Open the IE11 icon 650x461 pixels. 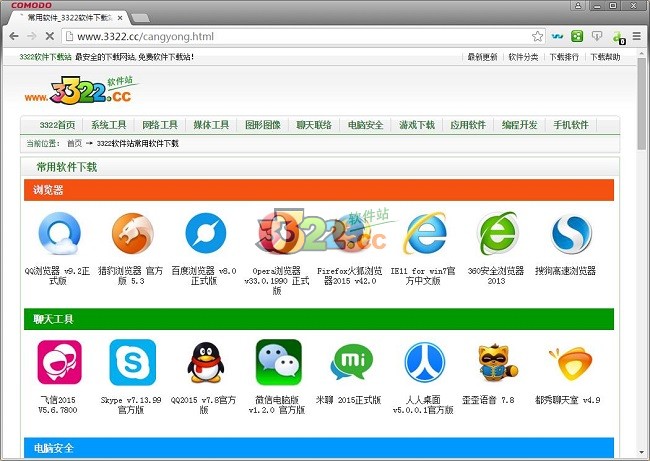[425, 233]
